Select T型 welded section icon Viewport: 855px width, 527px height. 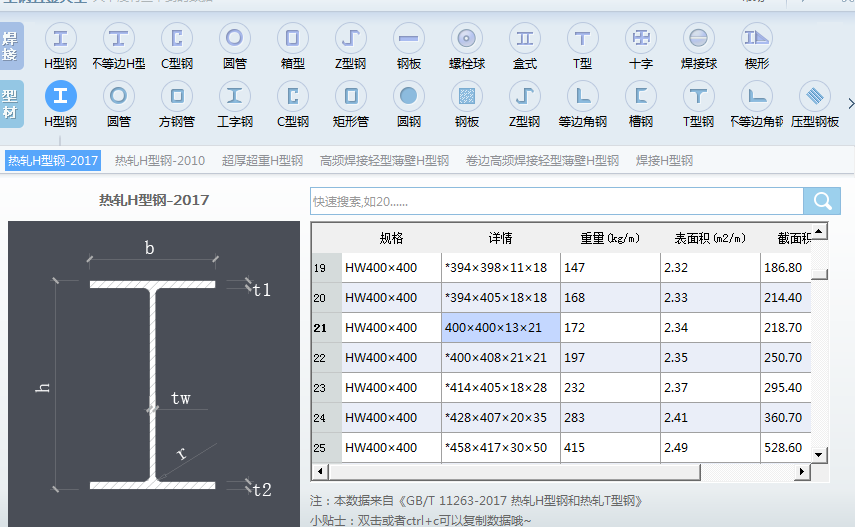(582, 39)
